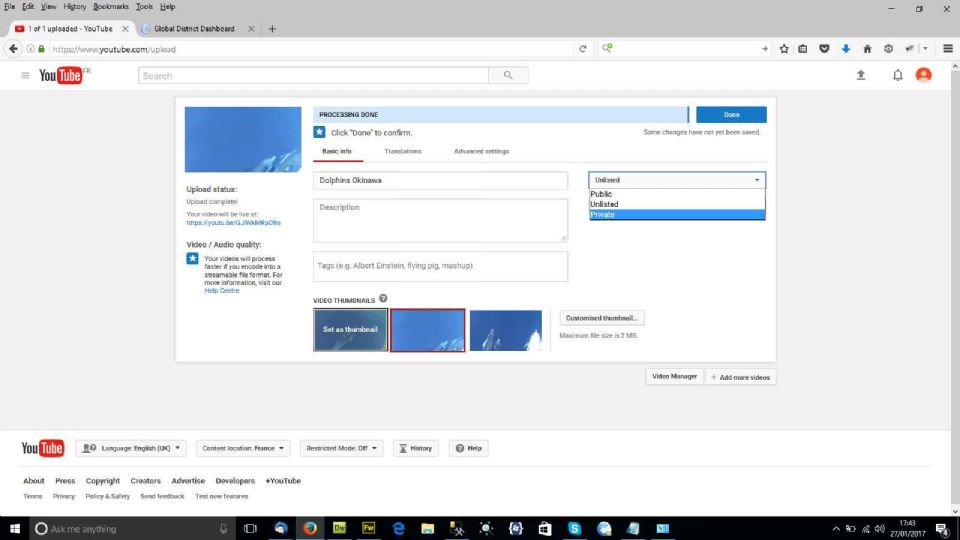Open the Language: English (UK) dropdown
The width and height of the screenshot is (960, 540).
(x=131, y=448)
